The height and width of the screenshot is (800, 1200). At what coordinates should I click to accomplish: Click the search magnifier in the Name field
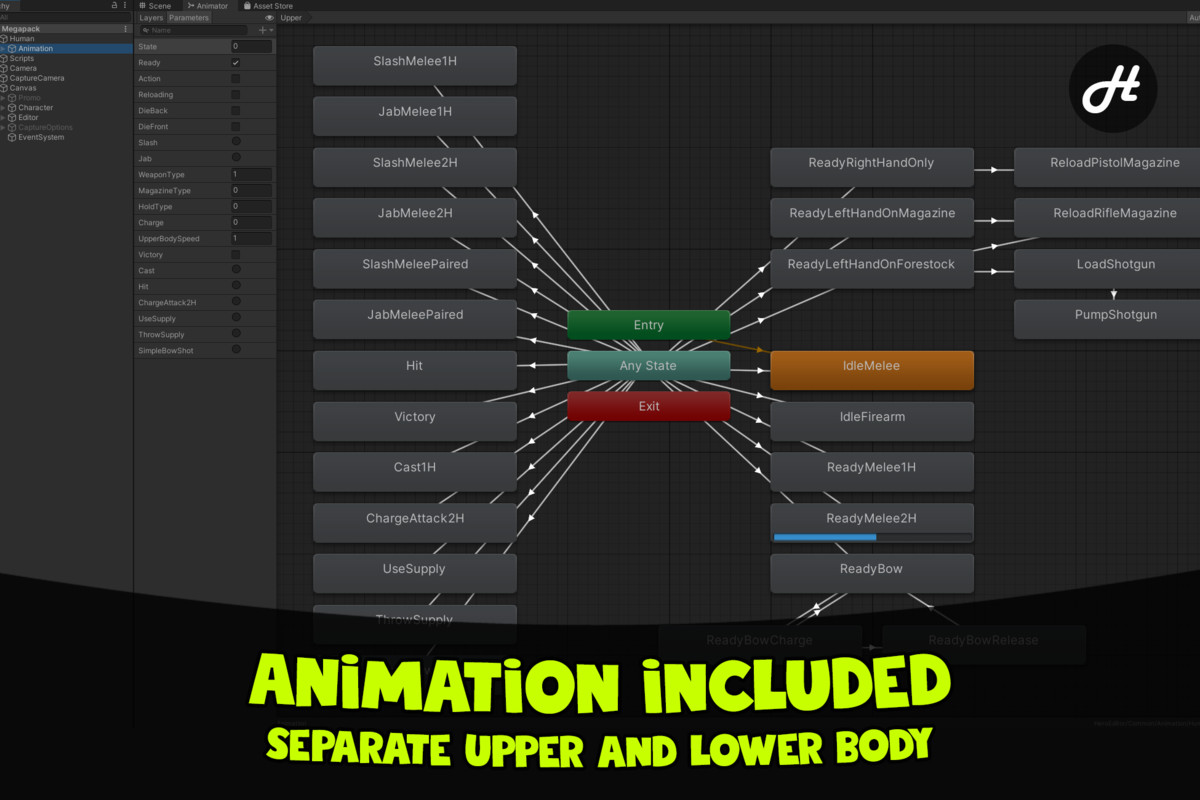pyautogui.click(x=146, y=31)
